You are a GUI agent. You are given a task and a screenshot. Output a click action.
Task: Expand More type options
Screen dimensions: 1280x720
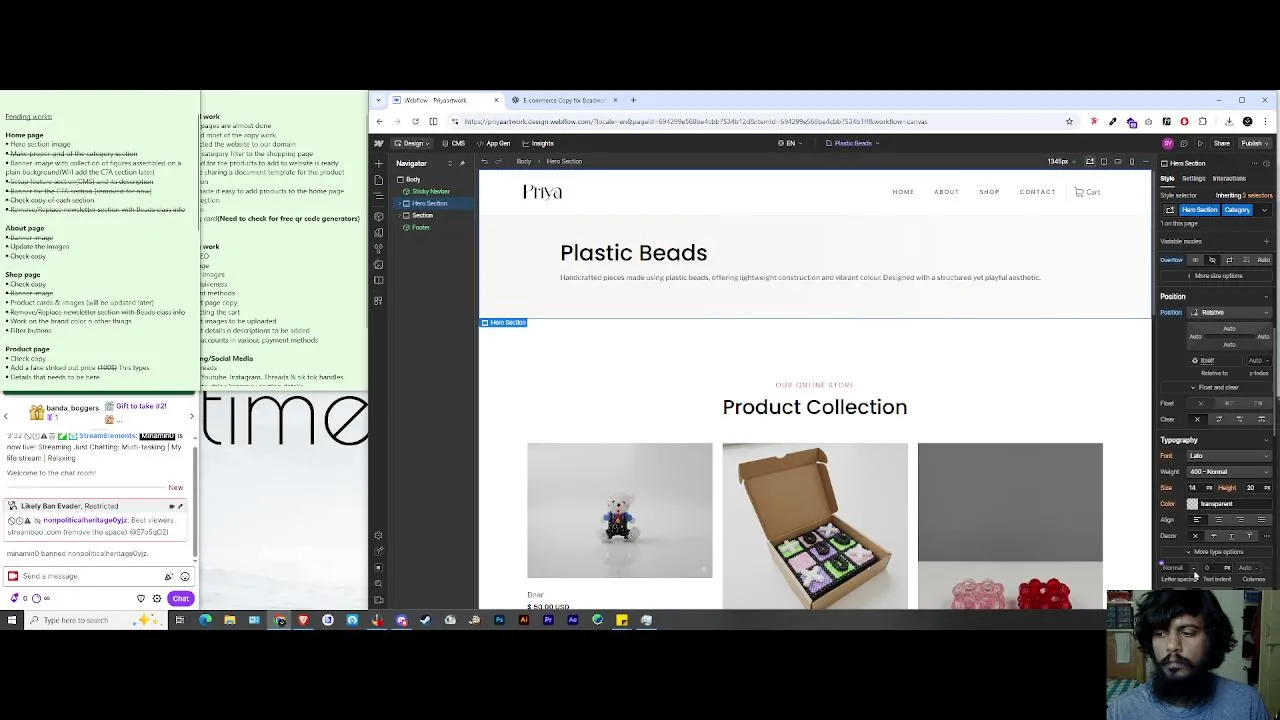[1215, 552]
